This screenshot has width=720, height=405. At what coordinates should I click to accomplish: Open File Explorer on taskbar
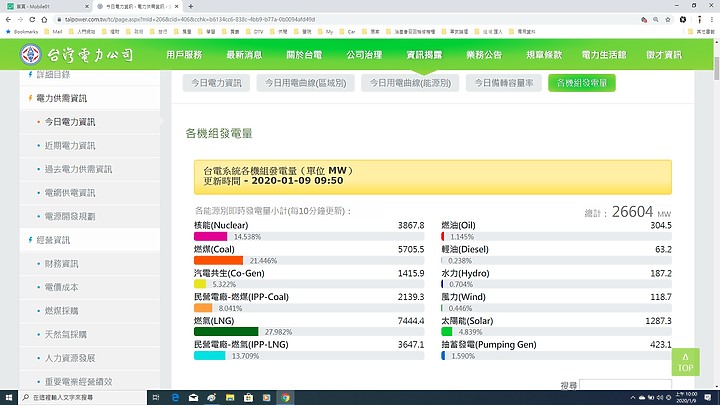point(230,397)
